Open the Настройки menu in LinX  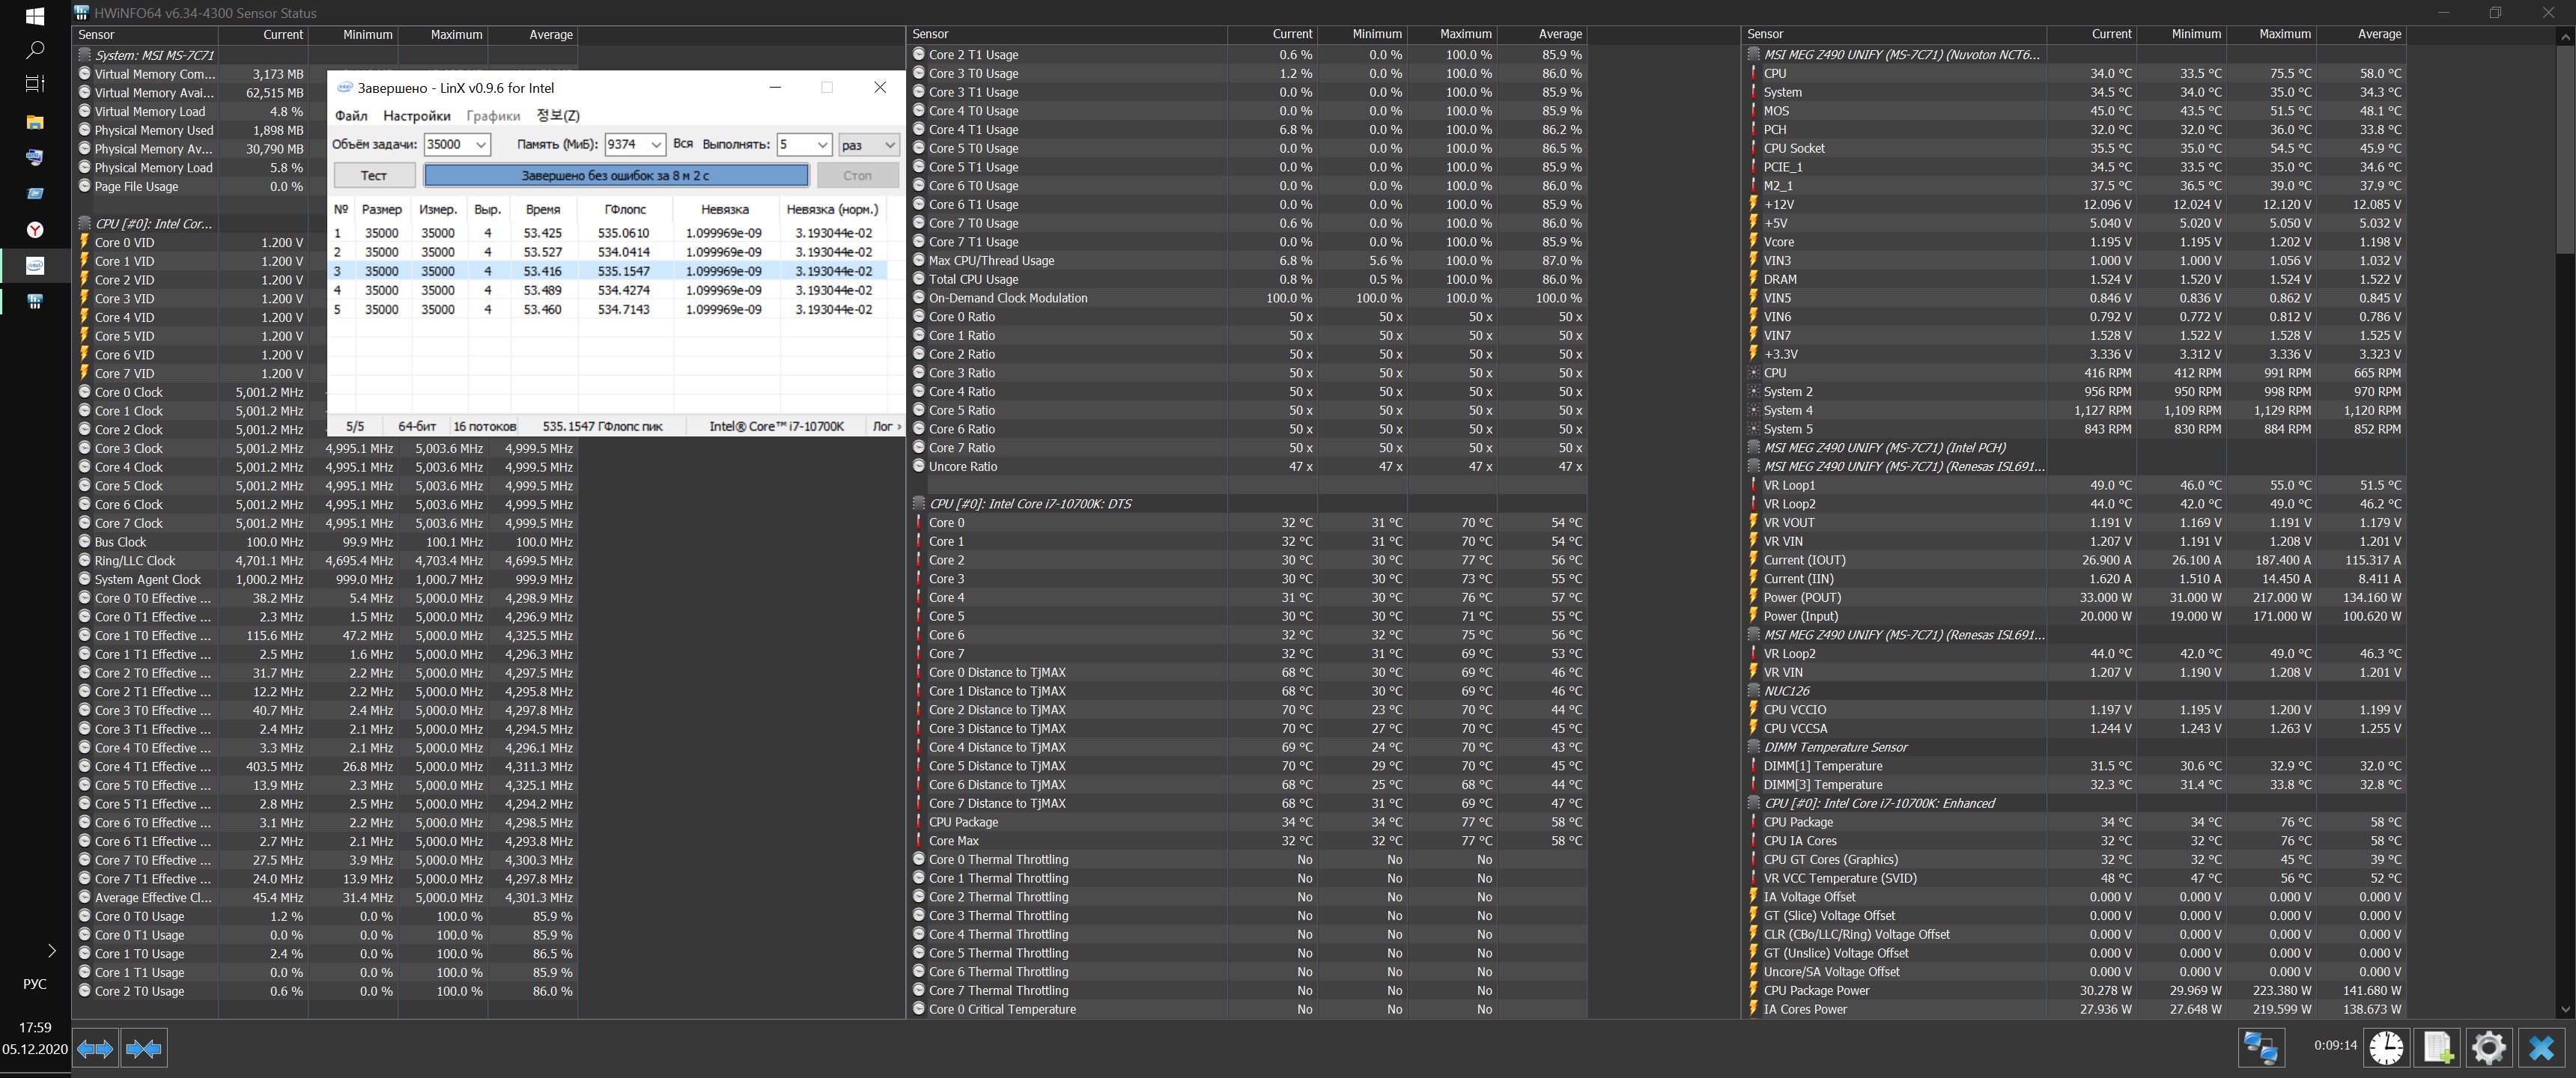416,116
